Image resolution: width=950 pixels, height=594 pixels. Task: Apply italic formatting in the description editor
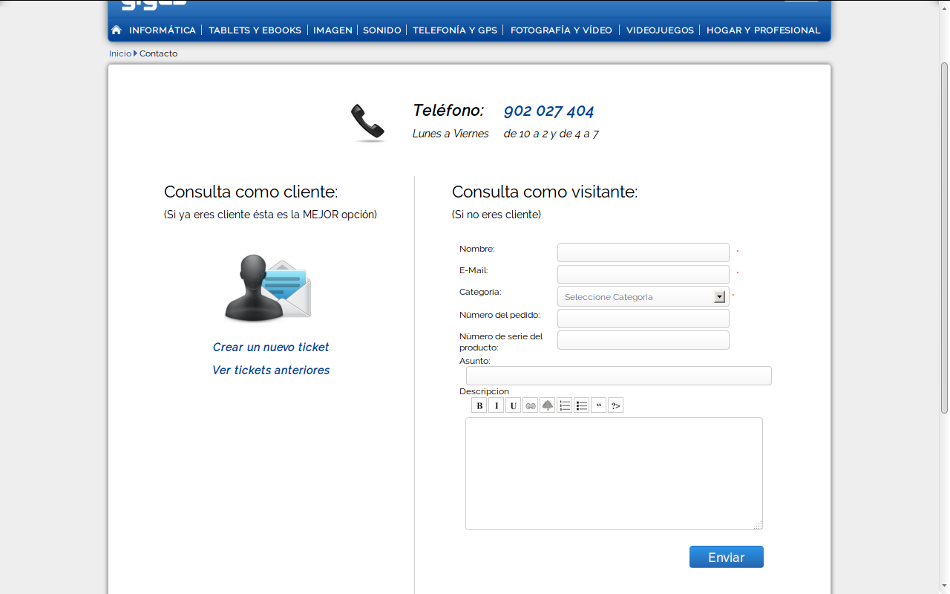coord(496,405)
